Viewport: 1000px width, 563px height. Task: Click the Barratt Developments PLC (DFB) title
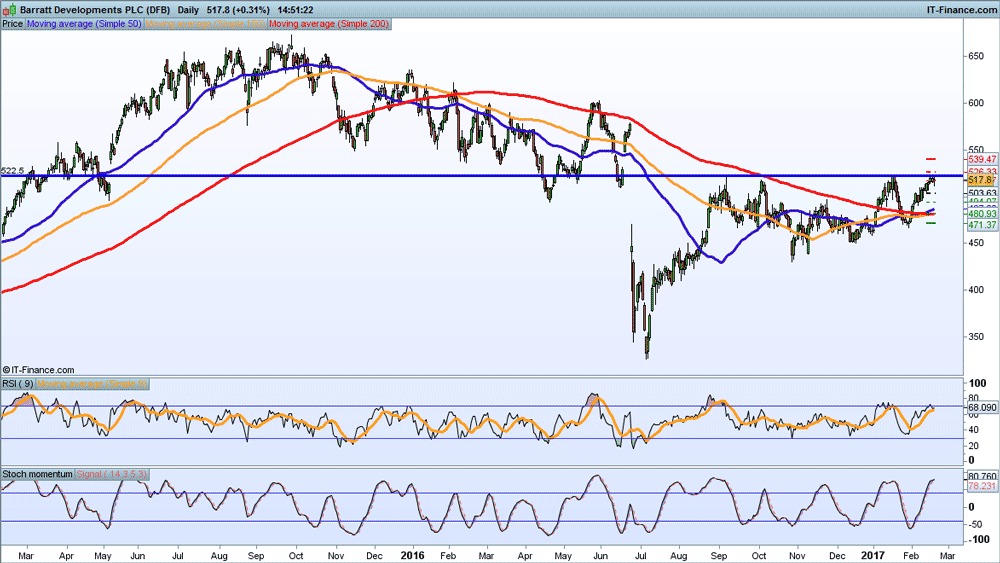point(95,10)
